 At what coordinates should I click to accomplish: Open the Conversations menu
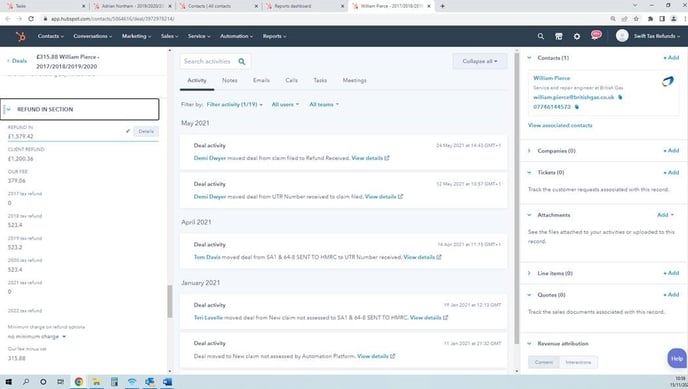(x=93, y=36)
